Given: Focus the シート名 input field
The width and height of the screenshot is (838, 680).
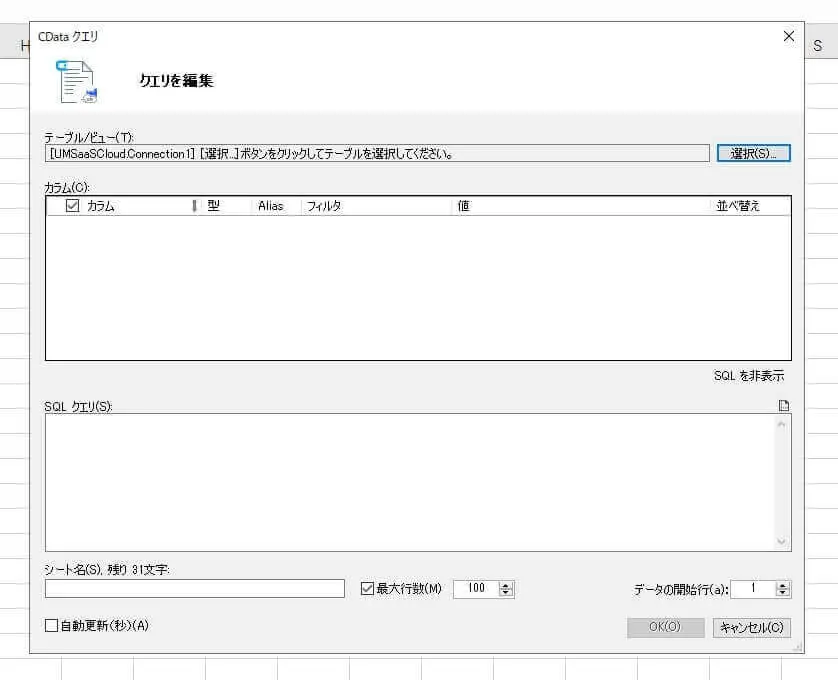Looking at the screenshot, I should [x=195, y=589].
